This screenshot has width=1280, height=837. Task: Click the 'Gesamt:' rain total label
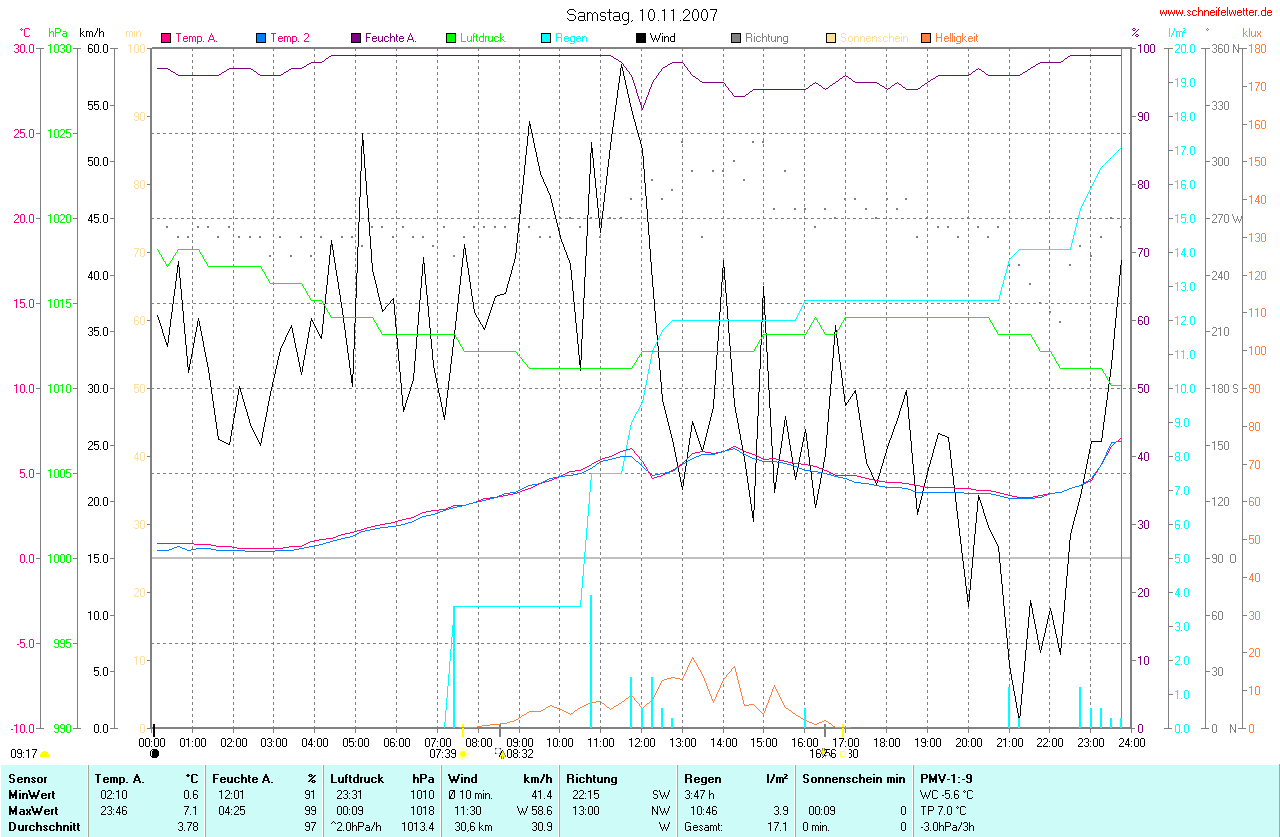point(704,827)
